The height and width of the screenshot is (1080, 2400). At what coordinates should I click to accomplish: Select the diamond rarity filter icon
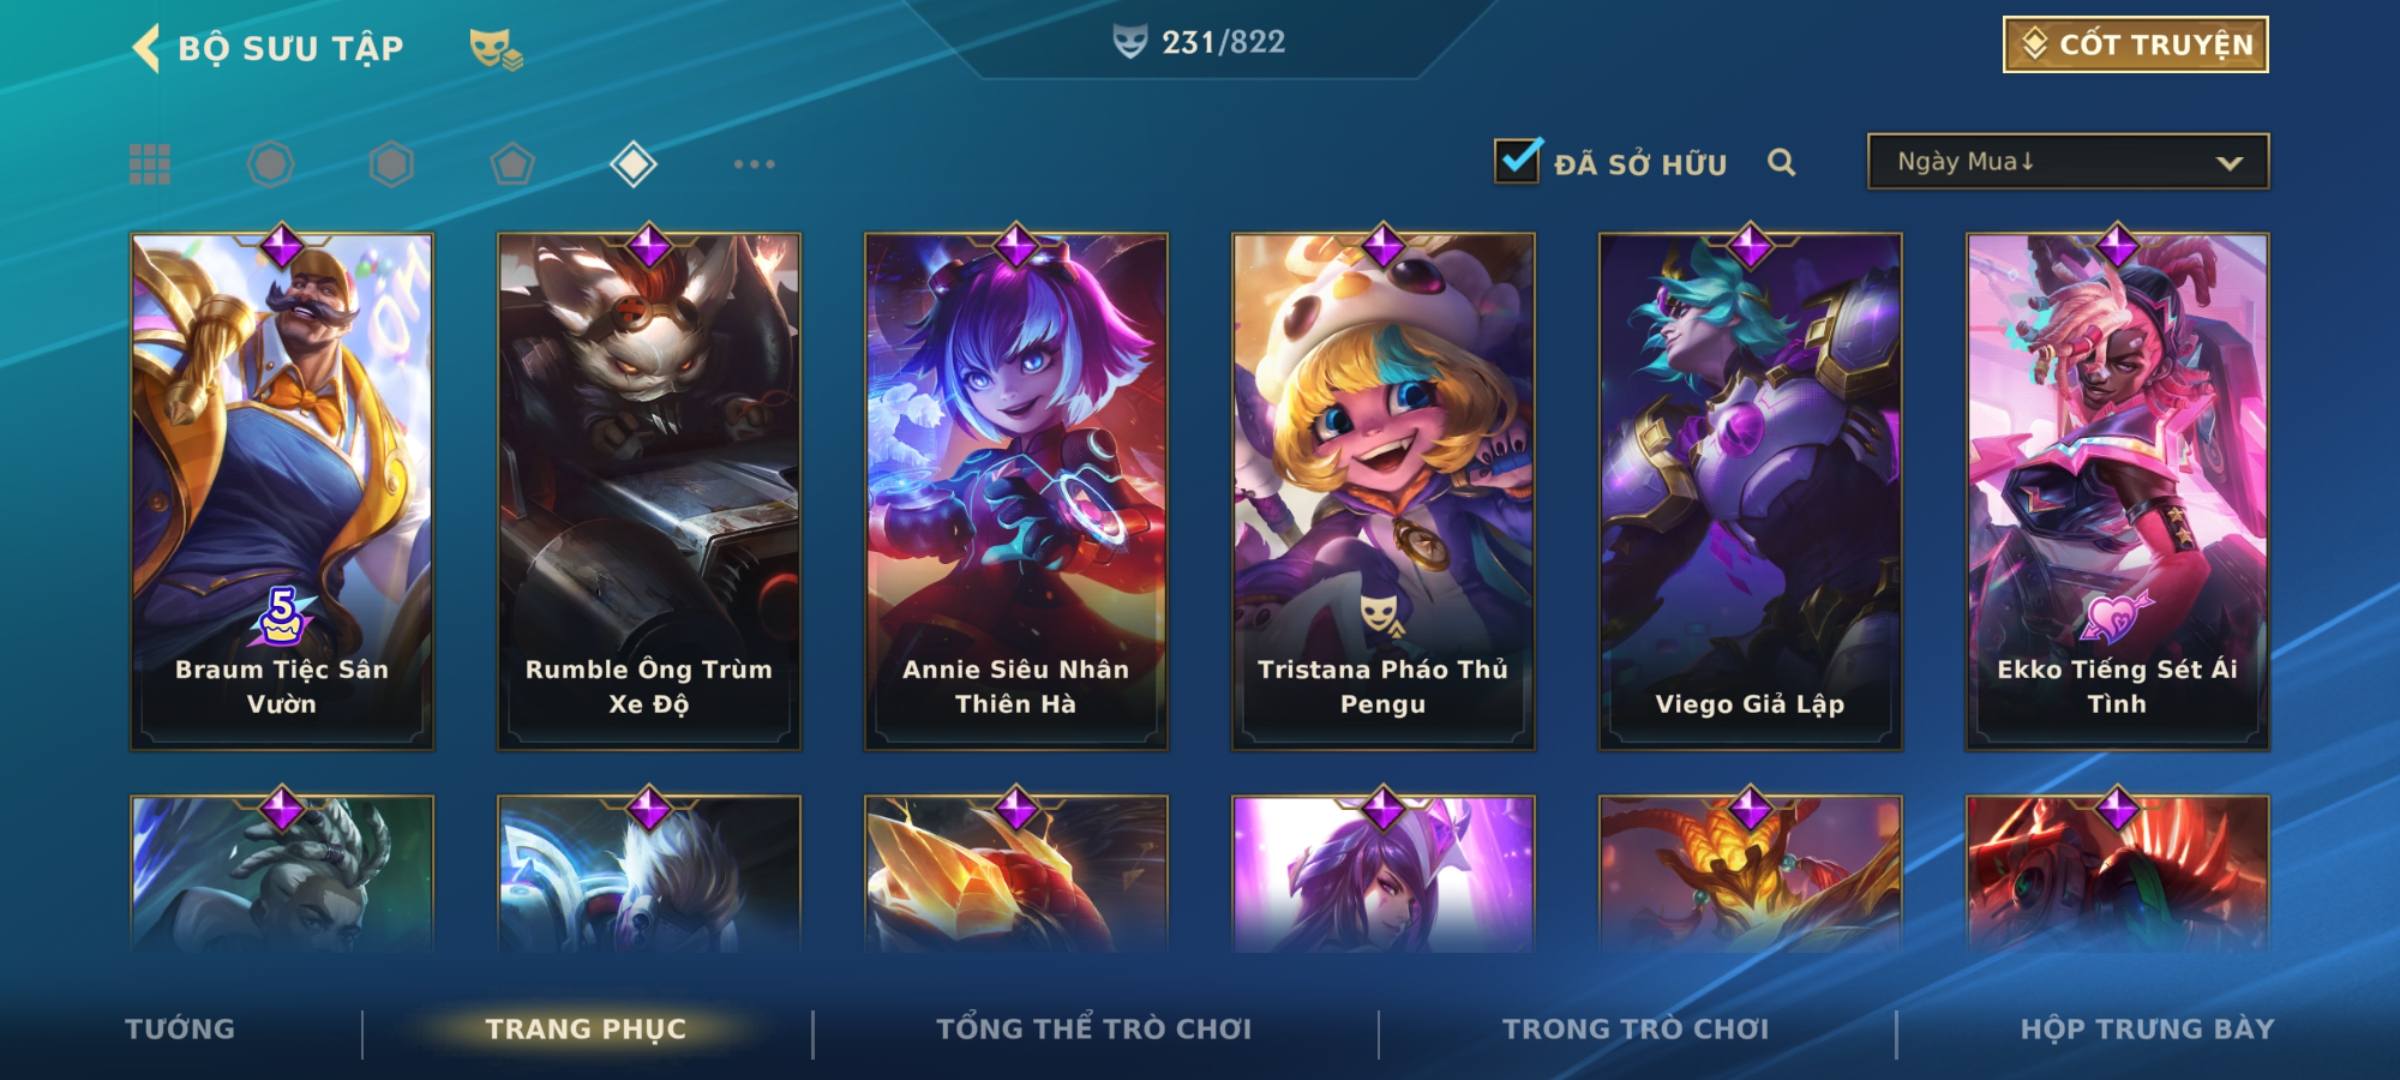[633, 164]
